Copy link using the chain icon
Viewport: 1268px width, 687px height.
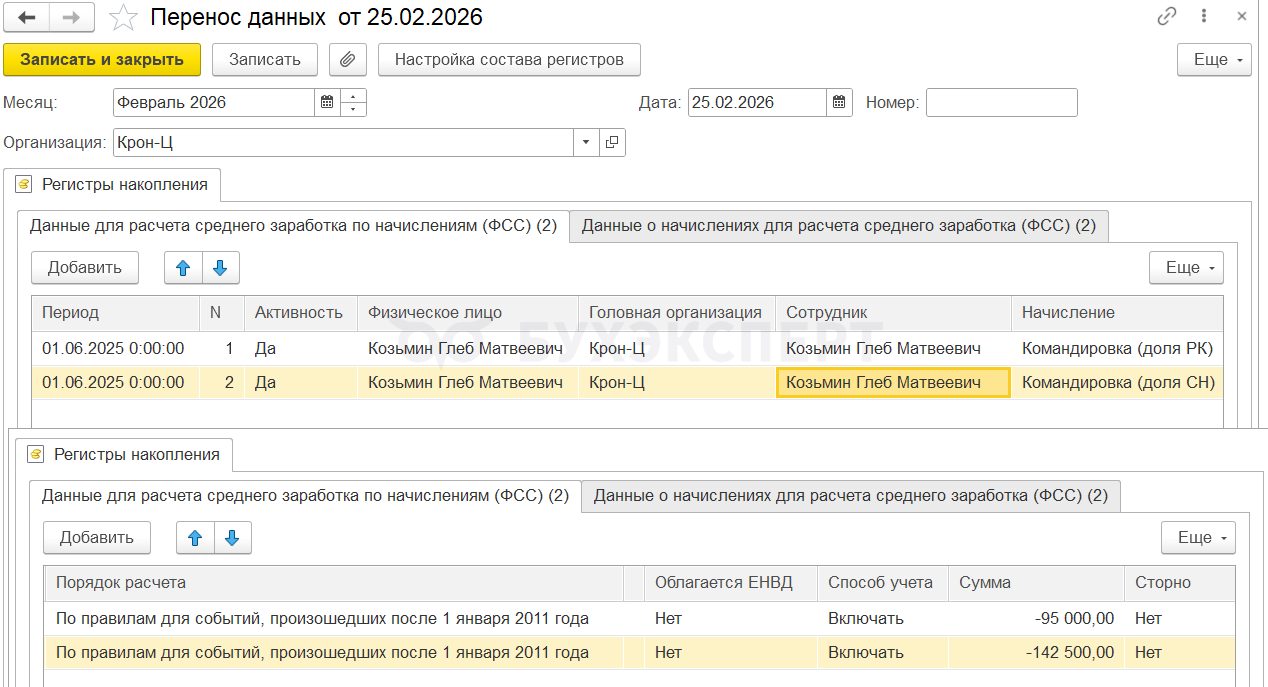click(x=1166, y=17)
